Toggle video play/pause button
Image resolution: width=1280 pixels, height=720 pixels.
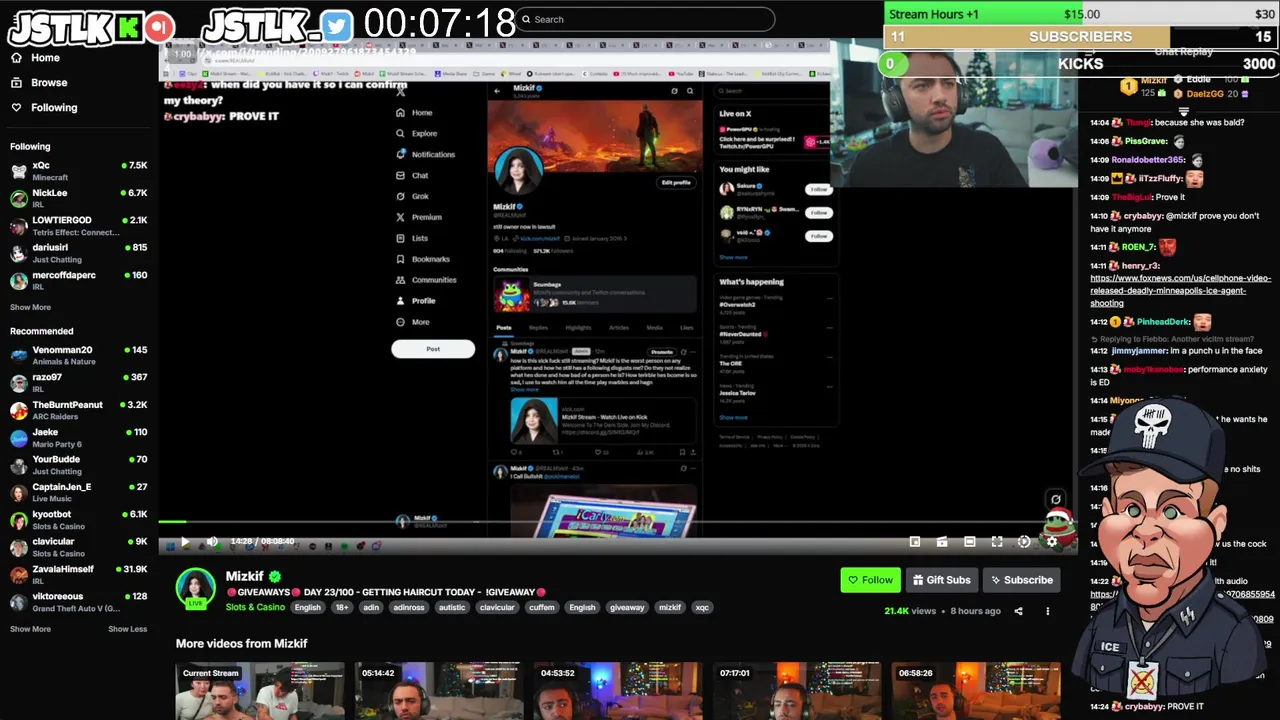185,541
